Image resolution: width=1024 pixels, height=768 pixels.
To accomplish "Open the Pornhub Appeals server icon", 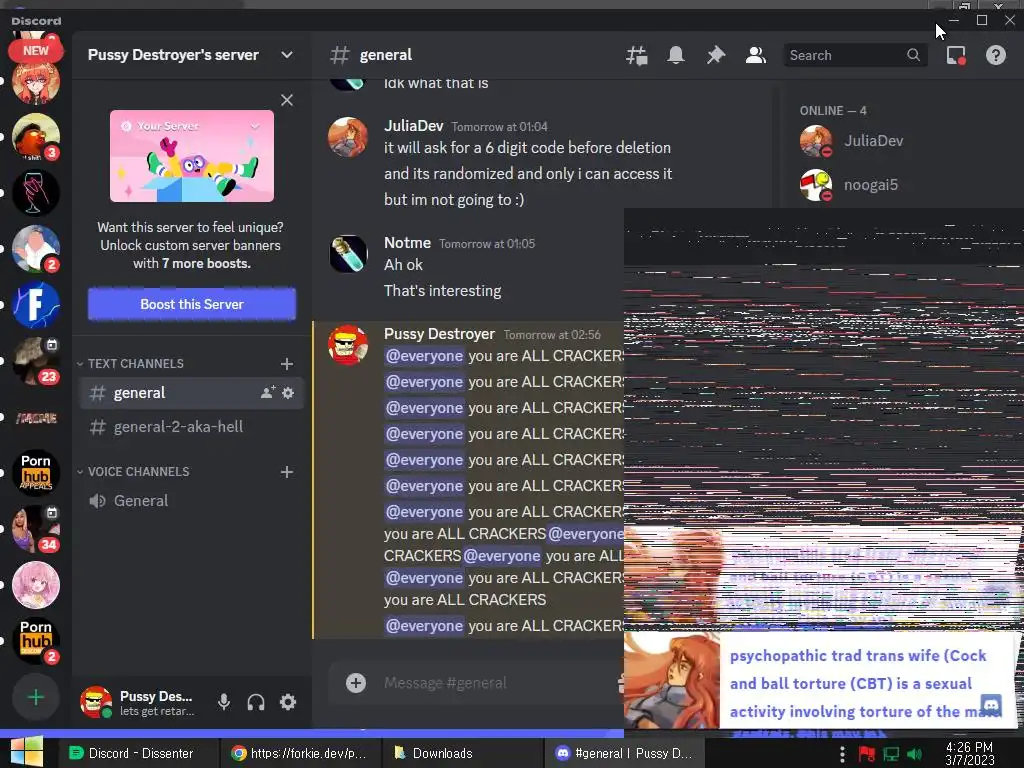I will coord(36,472).
